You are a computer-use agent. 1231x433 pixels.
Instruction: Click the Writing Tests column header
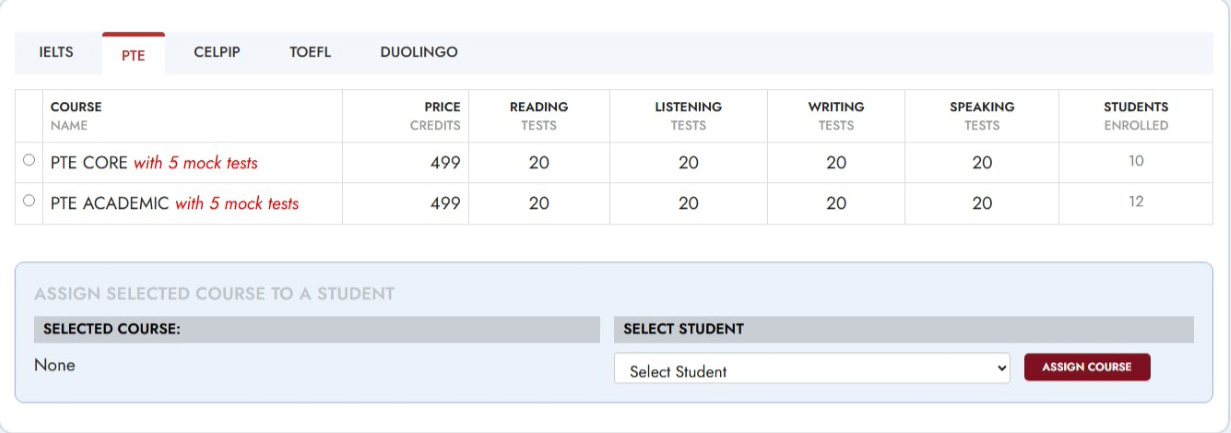click(x=836, y=115)
